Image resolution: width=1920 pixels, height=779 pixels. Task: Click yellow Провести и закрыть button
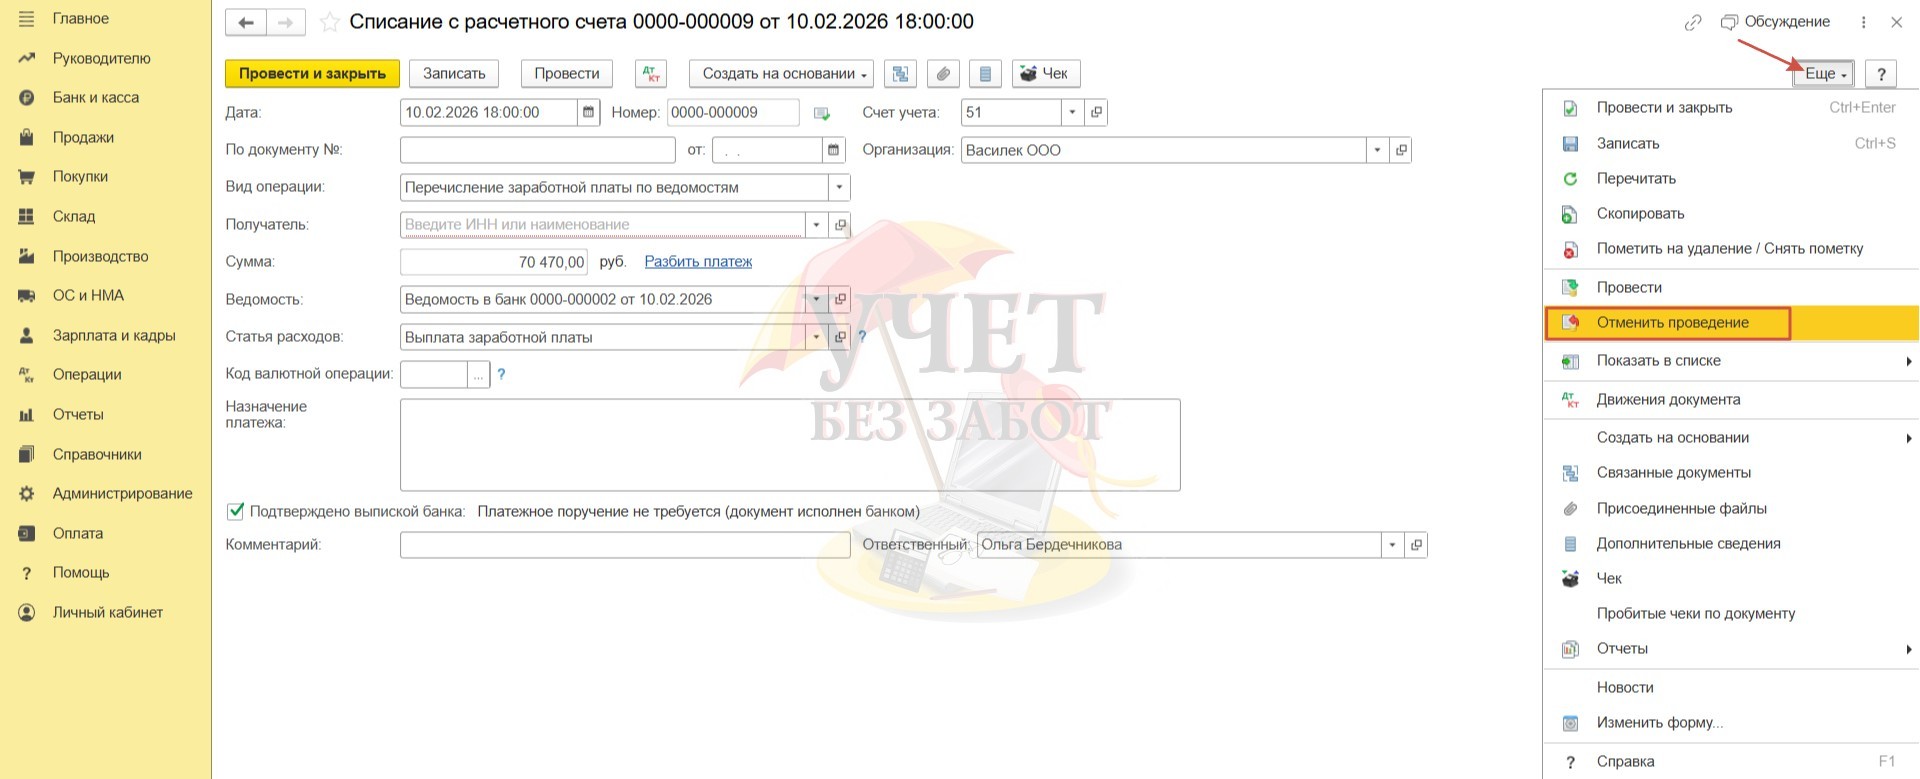click(312, 73)
